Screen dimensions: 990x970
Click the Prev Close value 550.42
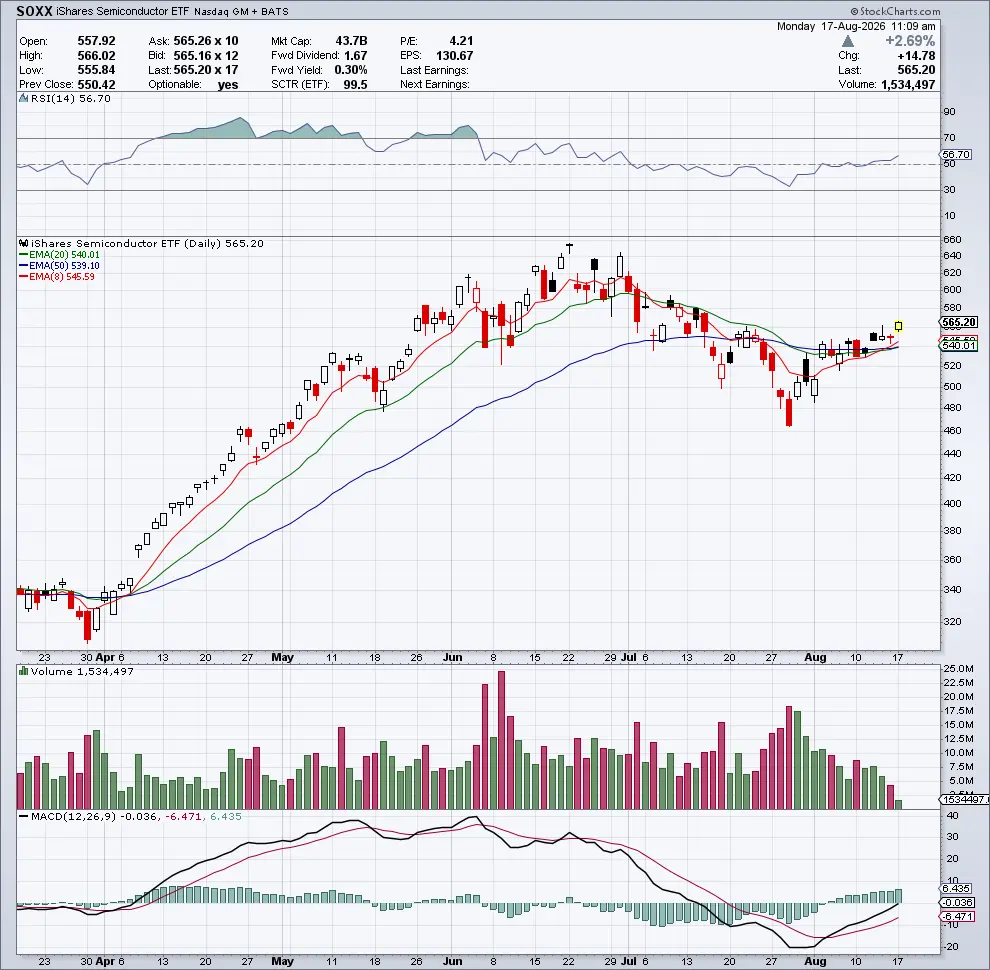(96, 84)
